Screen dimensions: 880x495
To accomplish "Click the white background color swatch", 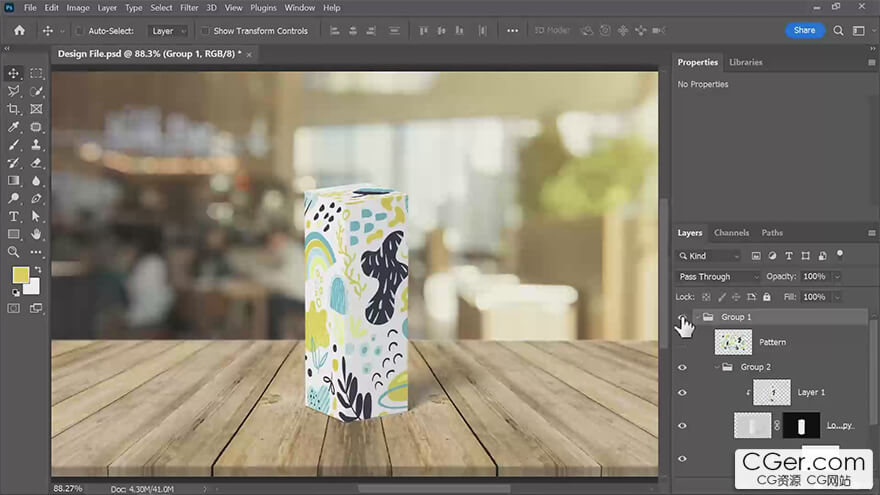I will tap(33, 287).
